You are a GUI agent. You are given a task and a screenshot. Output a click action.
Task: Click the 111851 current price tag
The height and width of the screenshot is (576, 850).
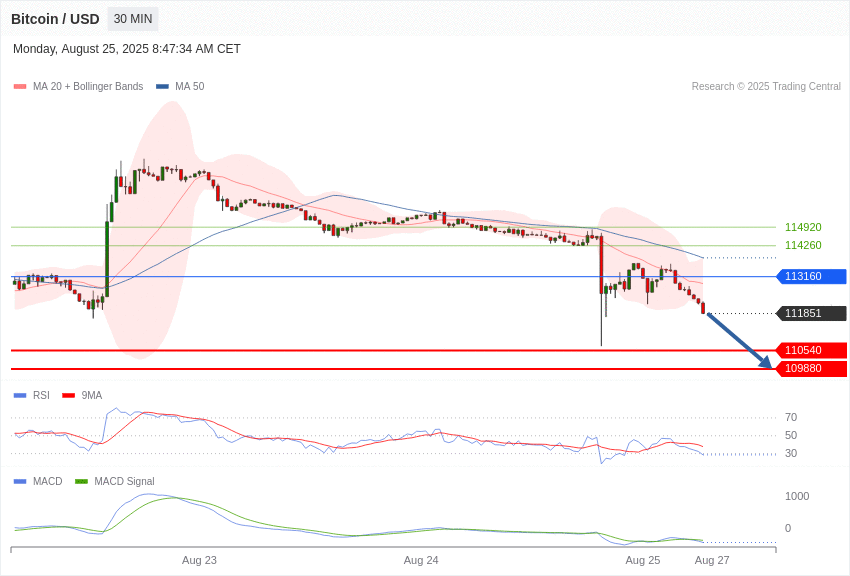coord(812,313)
